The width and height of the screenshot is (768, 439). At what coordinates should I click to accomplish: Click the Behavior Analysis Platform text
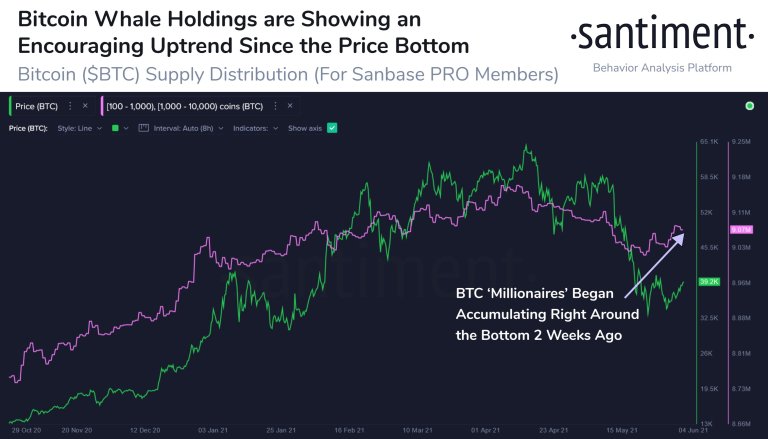pyautogui.click(x=662, y=68)
